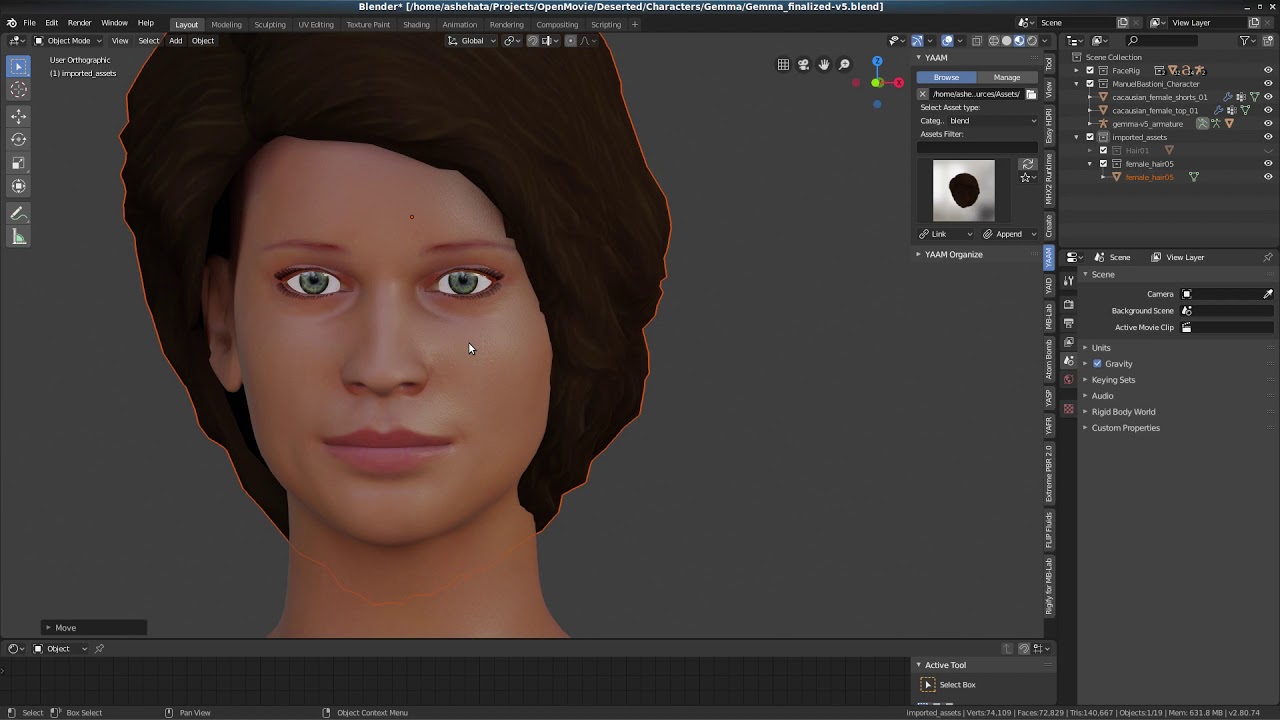Hide FaceRig with its eye icon

[1268, 71]
